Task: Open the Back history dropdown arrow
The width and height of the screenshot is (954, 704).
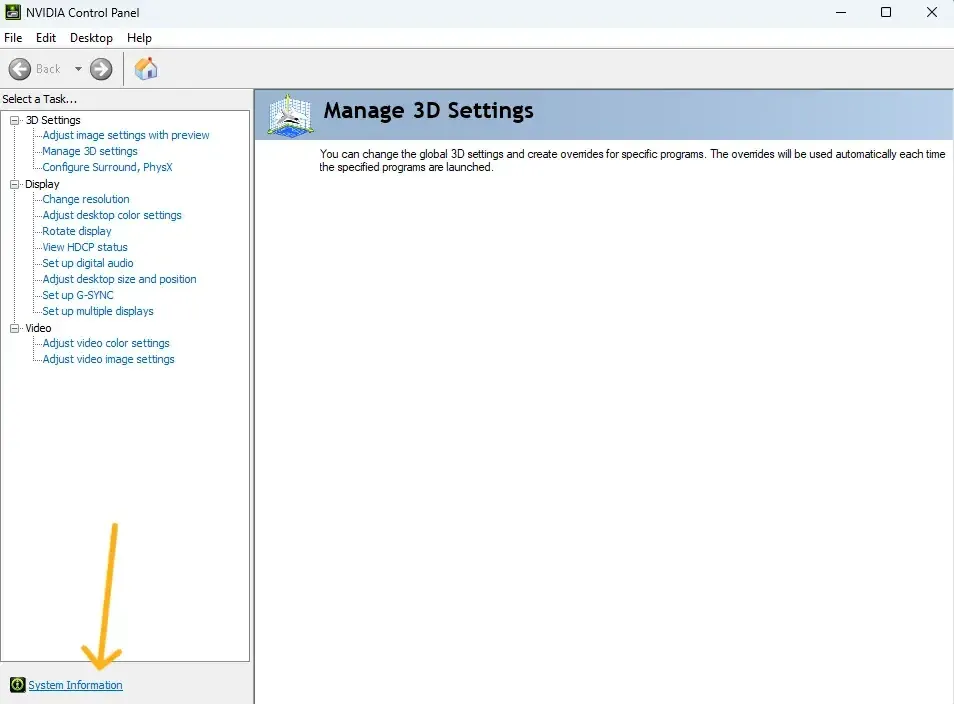Action: (x=78, y=69)
